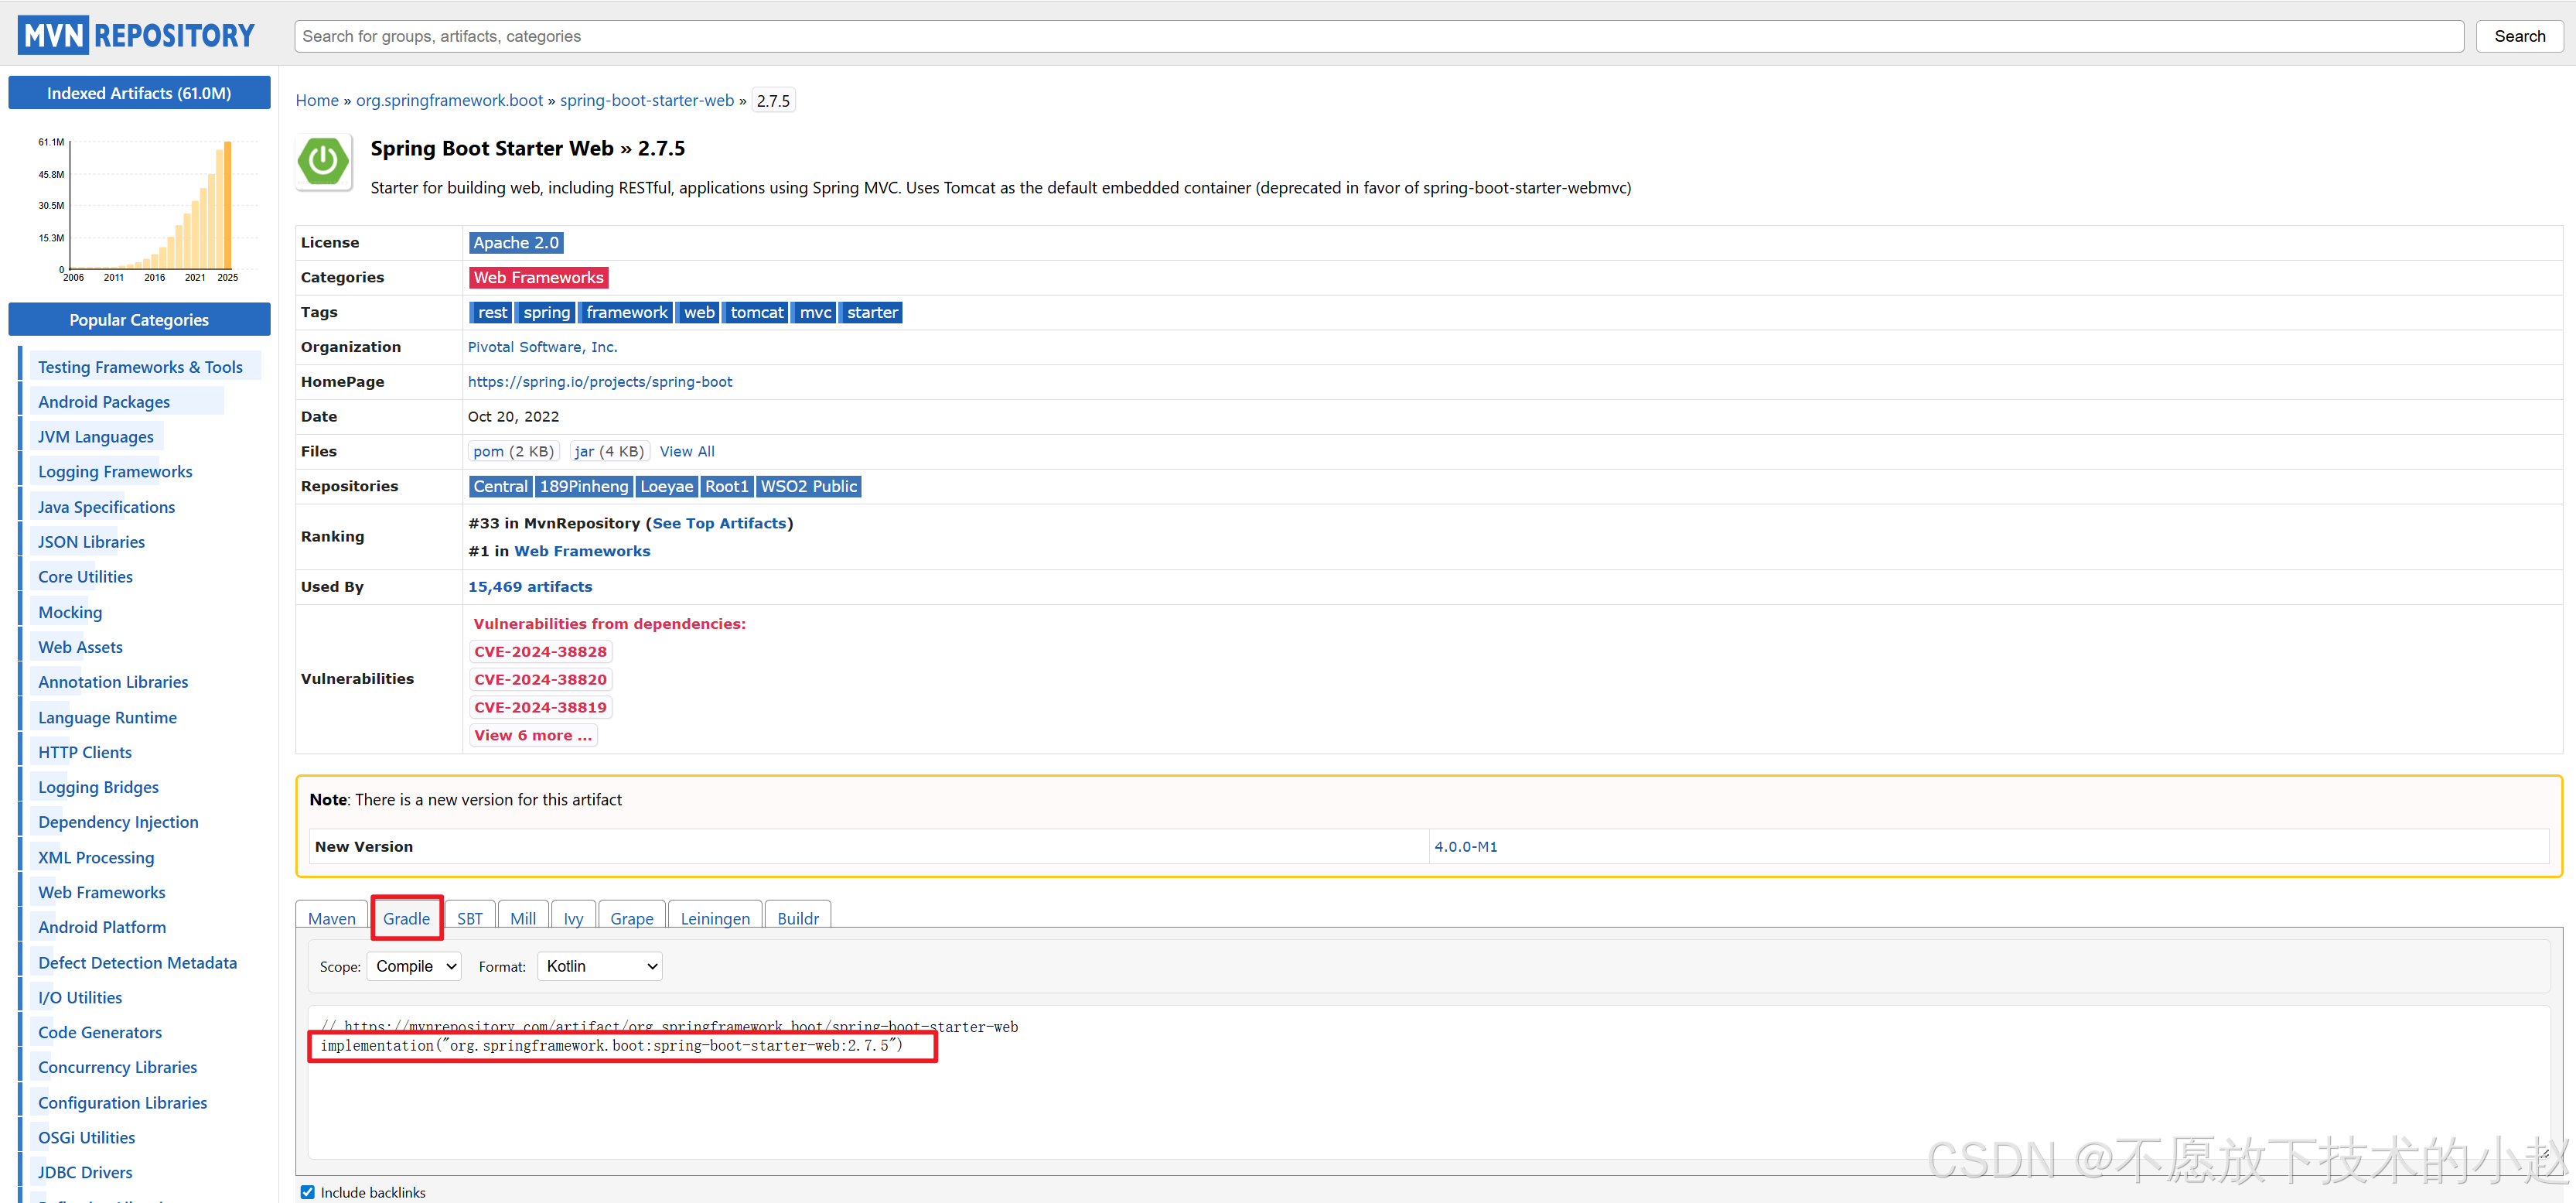This screenshot has height=1203, width=2576.
Task: Open Pivotal Software, Inc. organization link
Action: pyautogui.click(x=543, y=347)
